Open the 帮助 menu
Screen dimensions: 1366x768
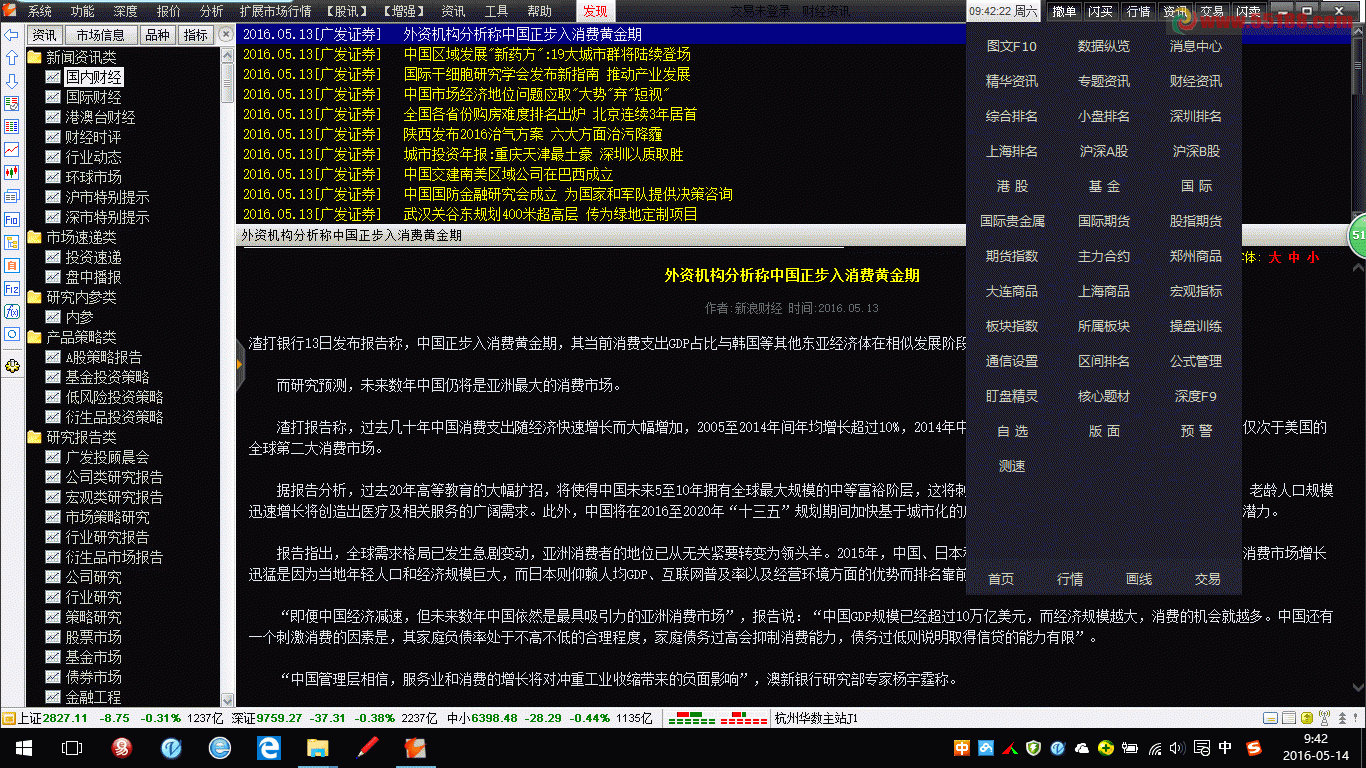(539, 11)
